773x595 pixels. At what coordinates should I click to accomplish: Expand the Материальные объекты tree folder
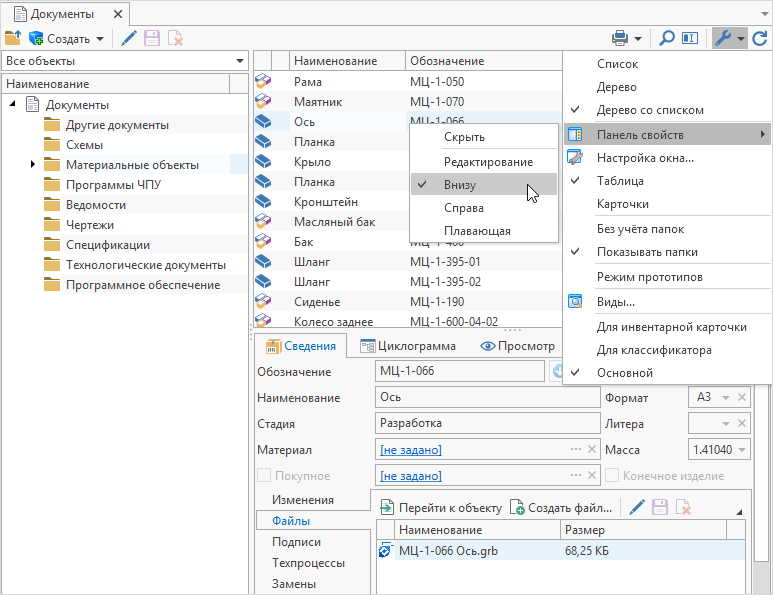click(x=33, y=164)
